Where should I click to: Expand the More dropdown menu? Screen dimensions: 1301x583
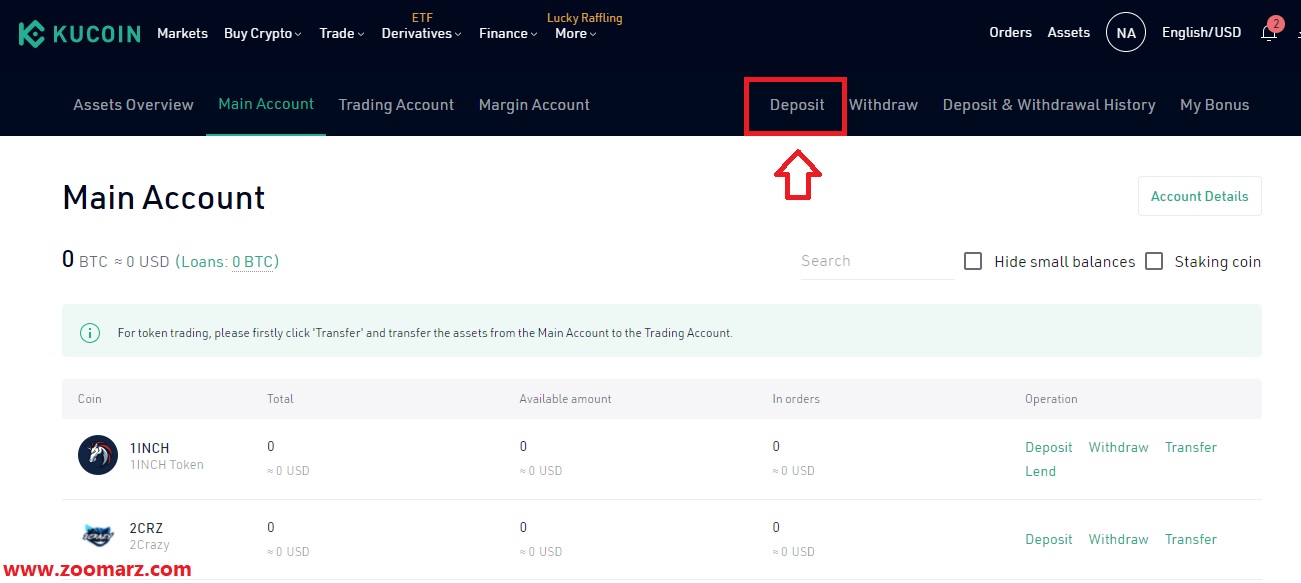tap(576, 33)
